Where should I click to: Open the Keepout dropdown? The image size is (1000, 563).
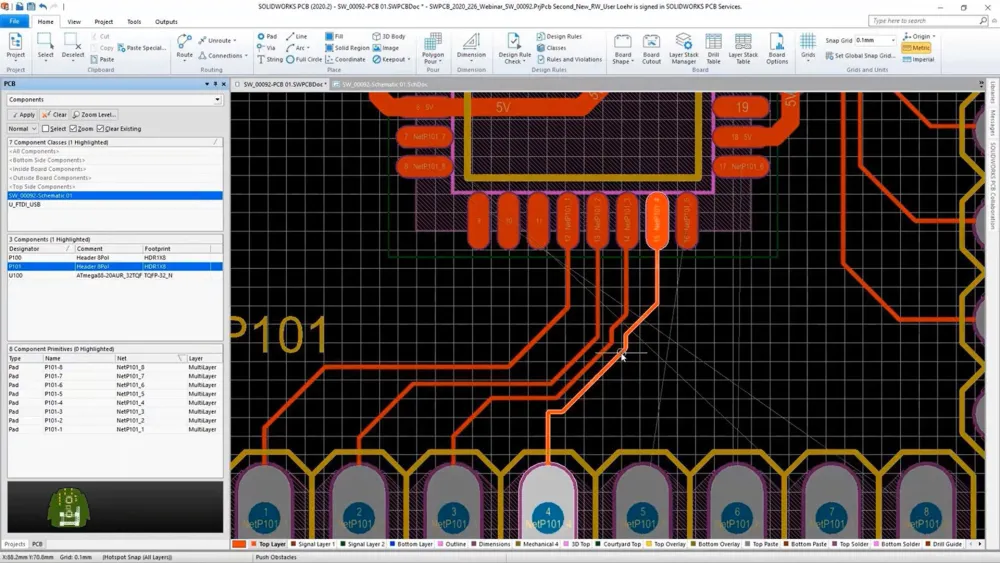408,59
